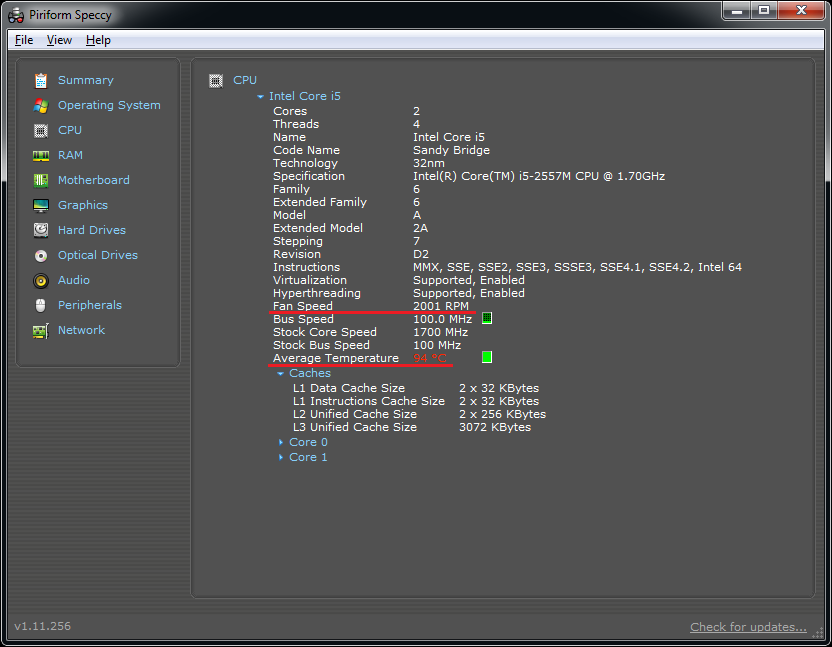Image resolution: width=832 pixels, height=647 pixels.
Task: Click the i5-2557M Specification value
Action: (539, 176)
